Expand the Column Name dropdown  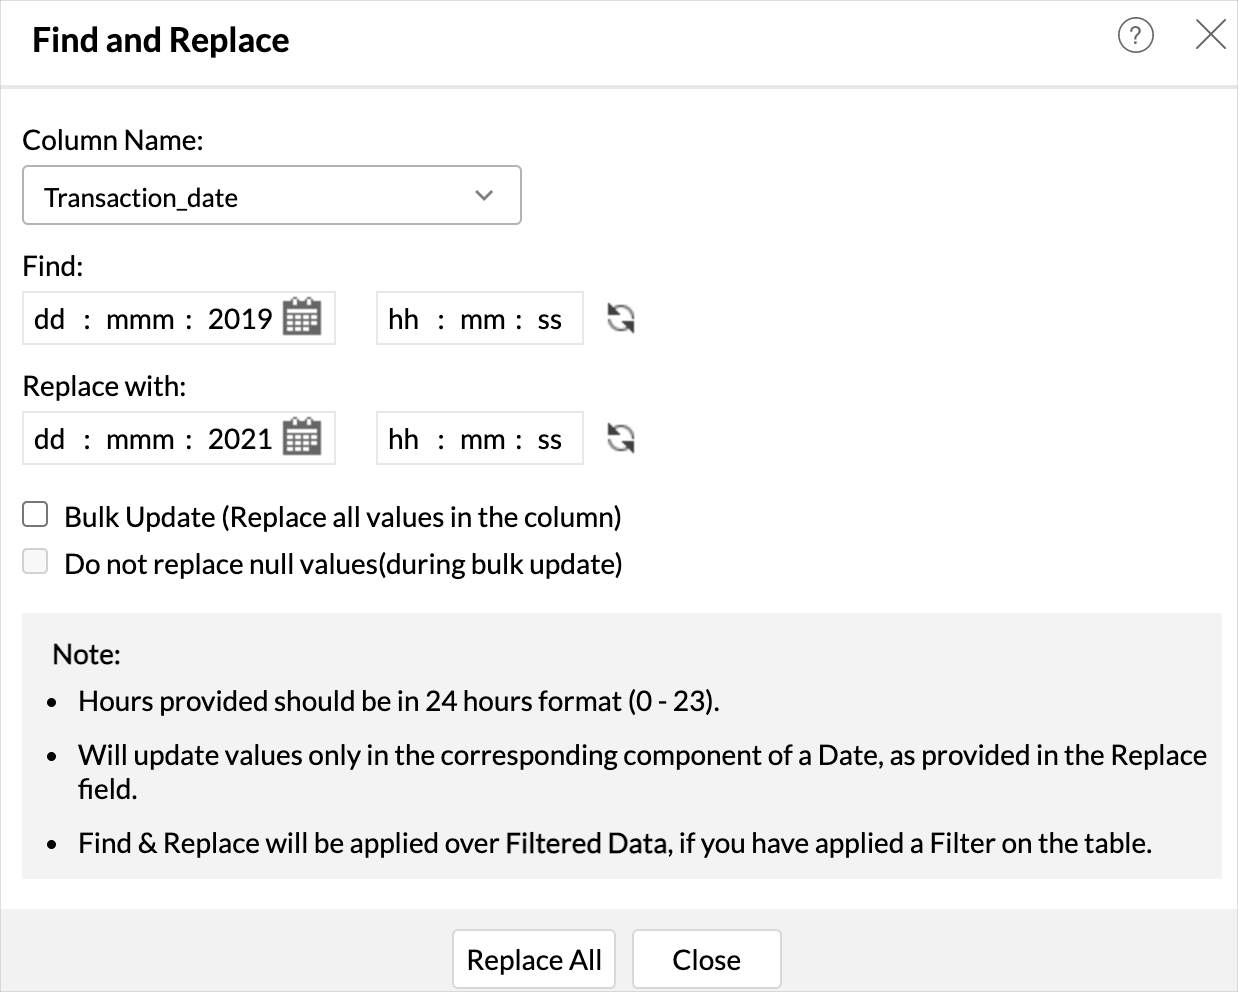(x=271, y=196)
